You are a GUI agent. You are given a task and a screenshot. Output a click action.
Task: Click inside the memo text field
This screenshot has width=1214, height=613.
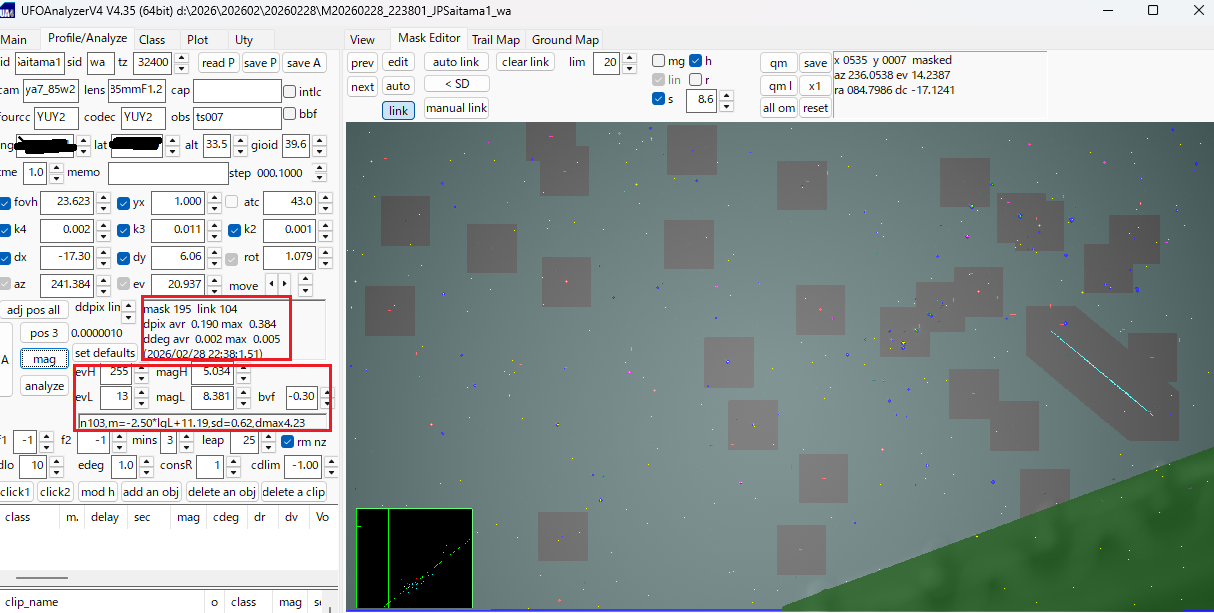coord(167,173)
